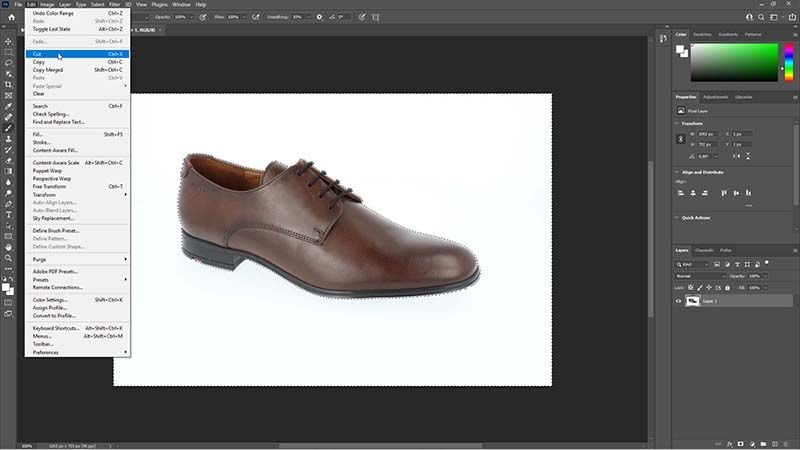Click the Search icon at top right

pyautogui.click(x=761, y=17)
